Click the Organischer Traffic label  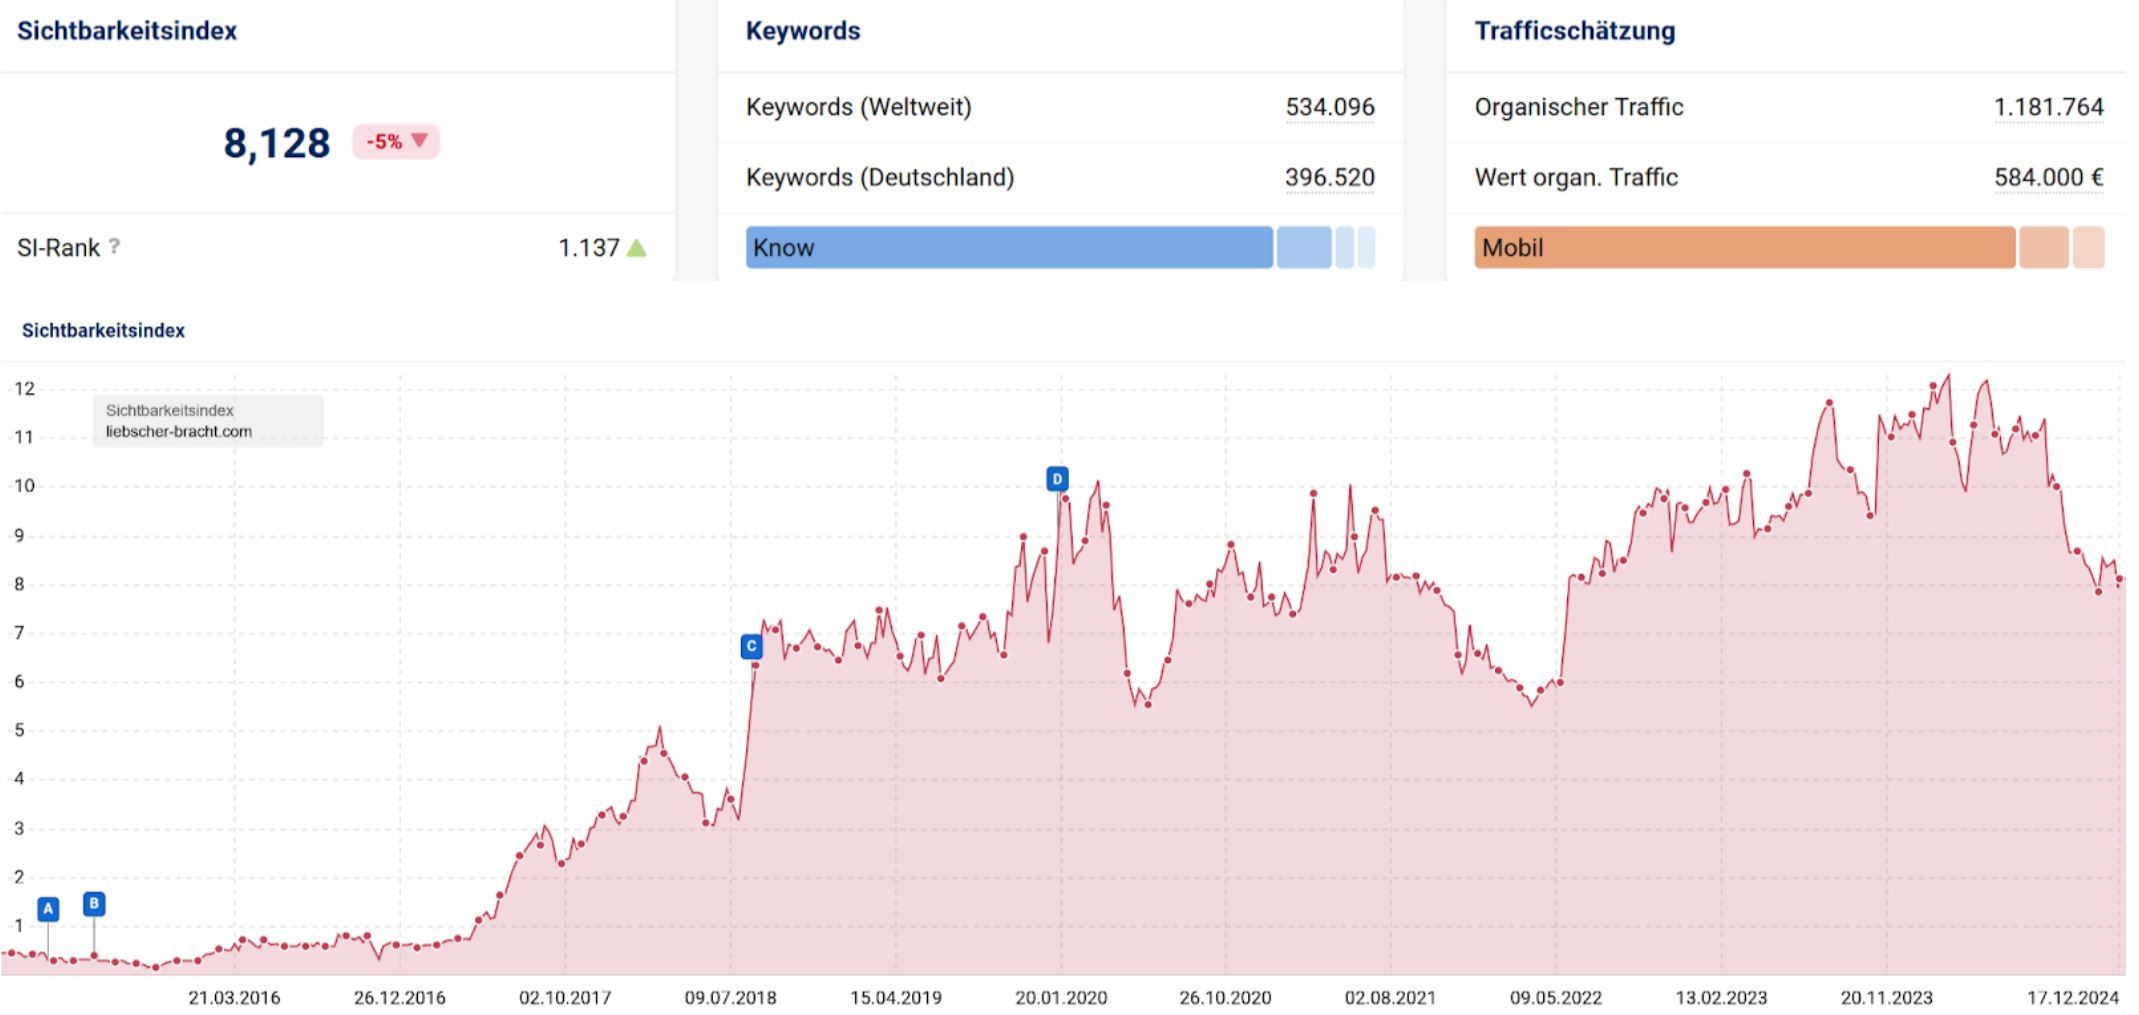point(1579,107)
